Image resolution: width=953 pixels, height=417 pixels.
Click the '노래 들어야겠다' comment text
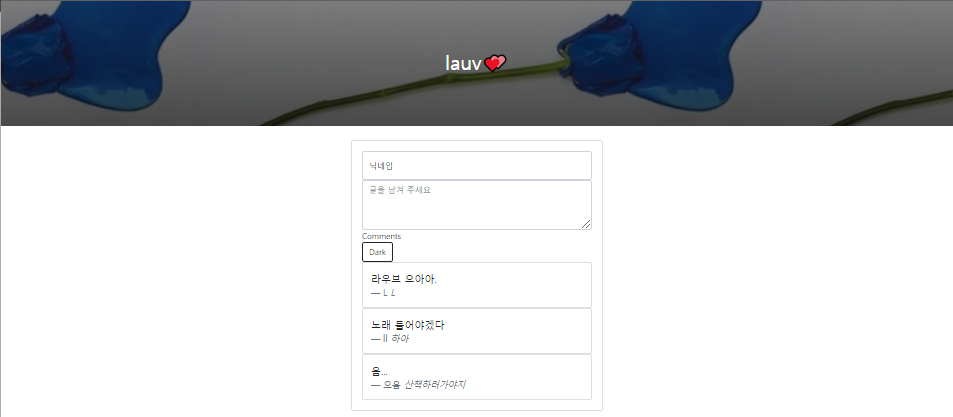(x=408, y=325)
